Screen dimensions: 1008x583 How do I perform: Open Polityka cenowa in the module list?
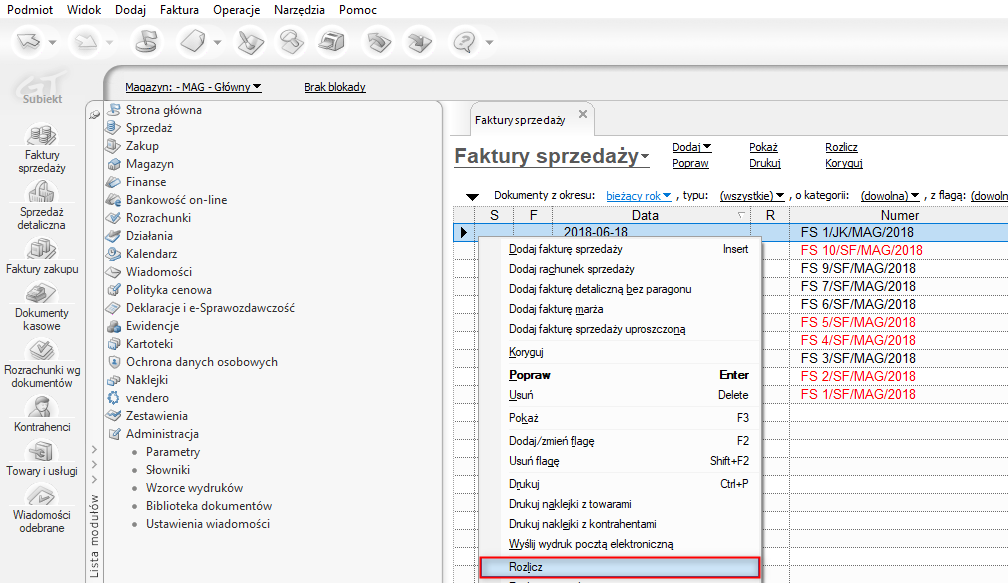tap(168, 290)
